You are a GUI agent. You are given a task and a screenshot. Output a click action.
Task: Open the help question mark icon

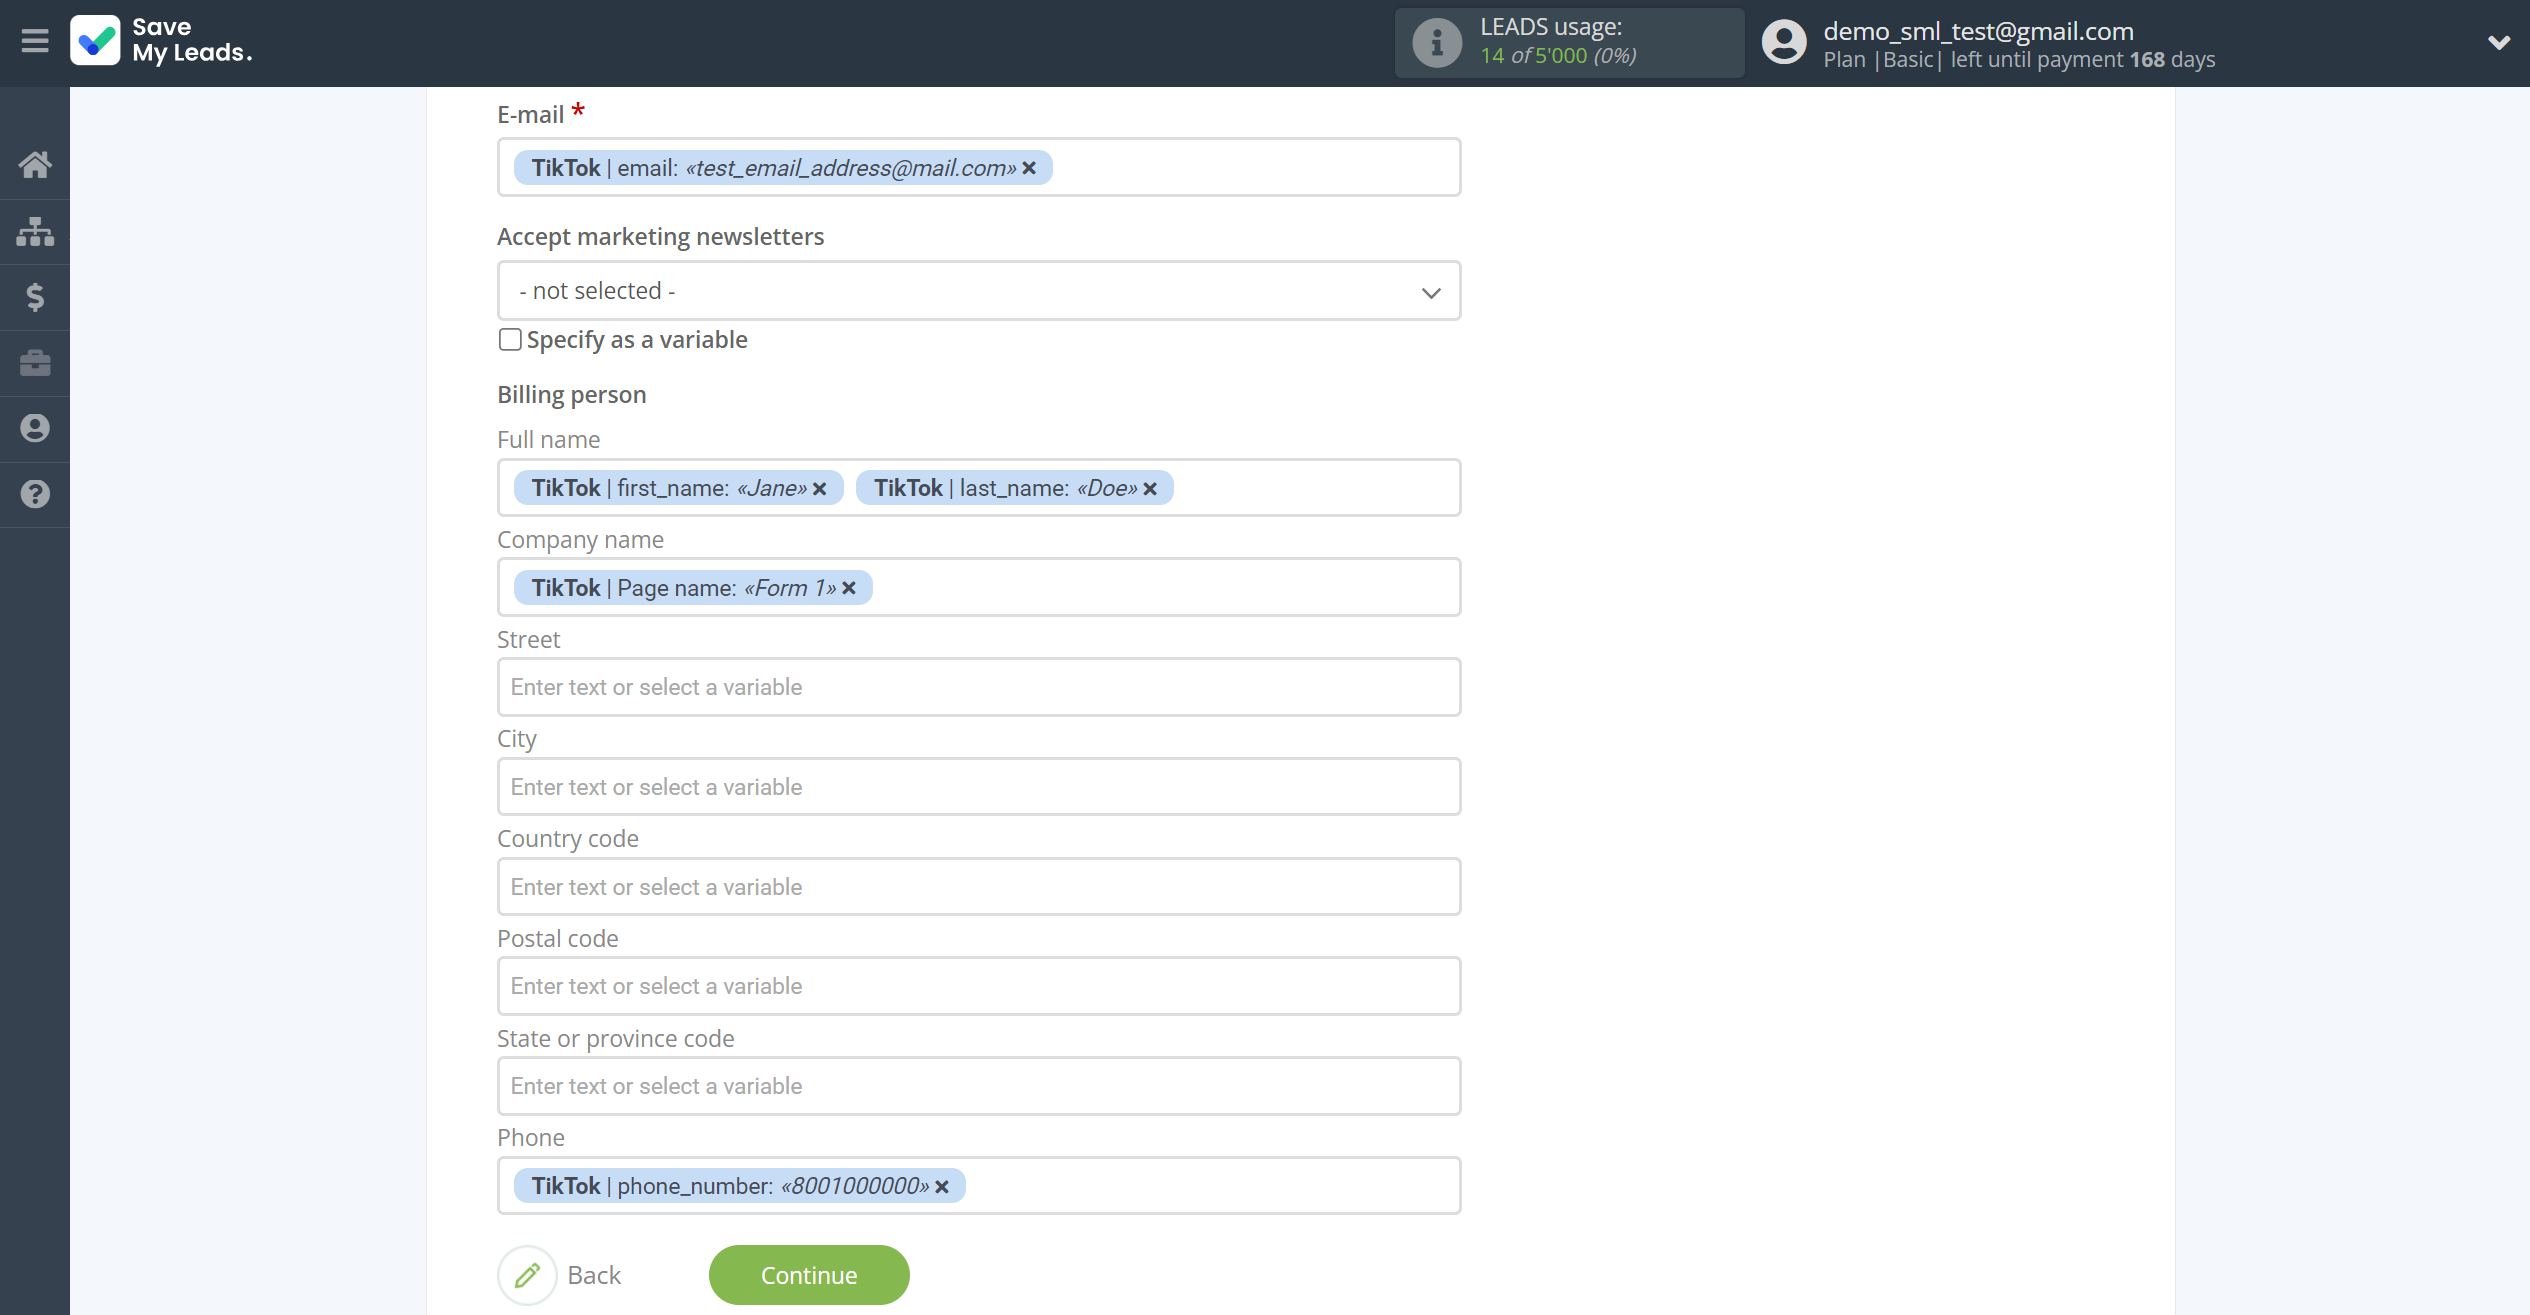(35, 494)
